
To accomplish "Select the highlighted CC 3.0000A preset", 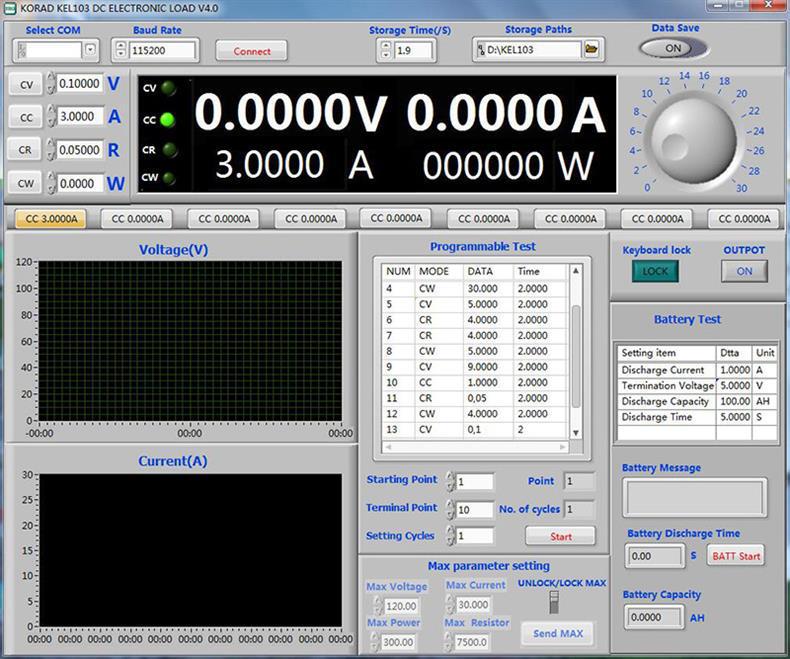I will coord(50,219).
